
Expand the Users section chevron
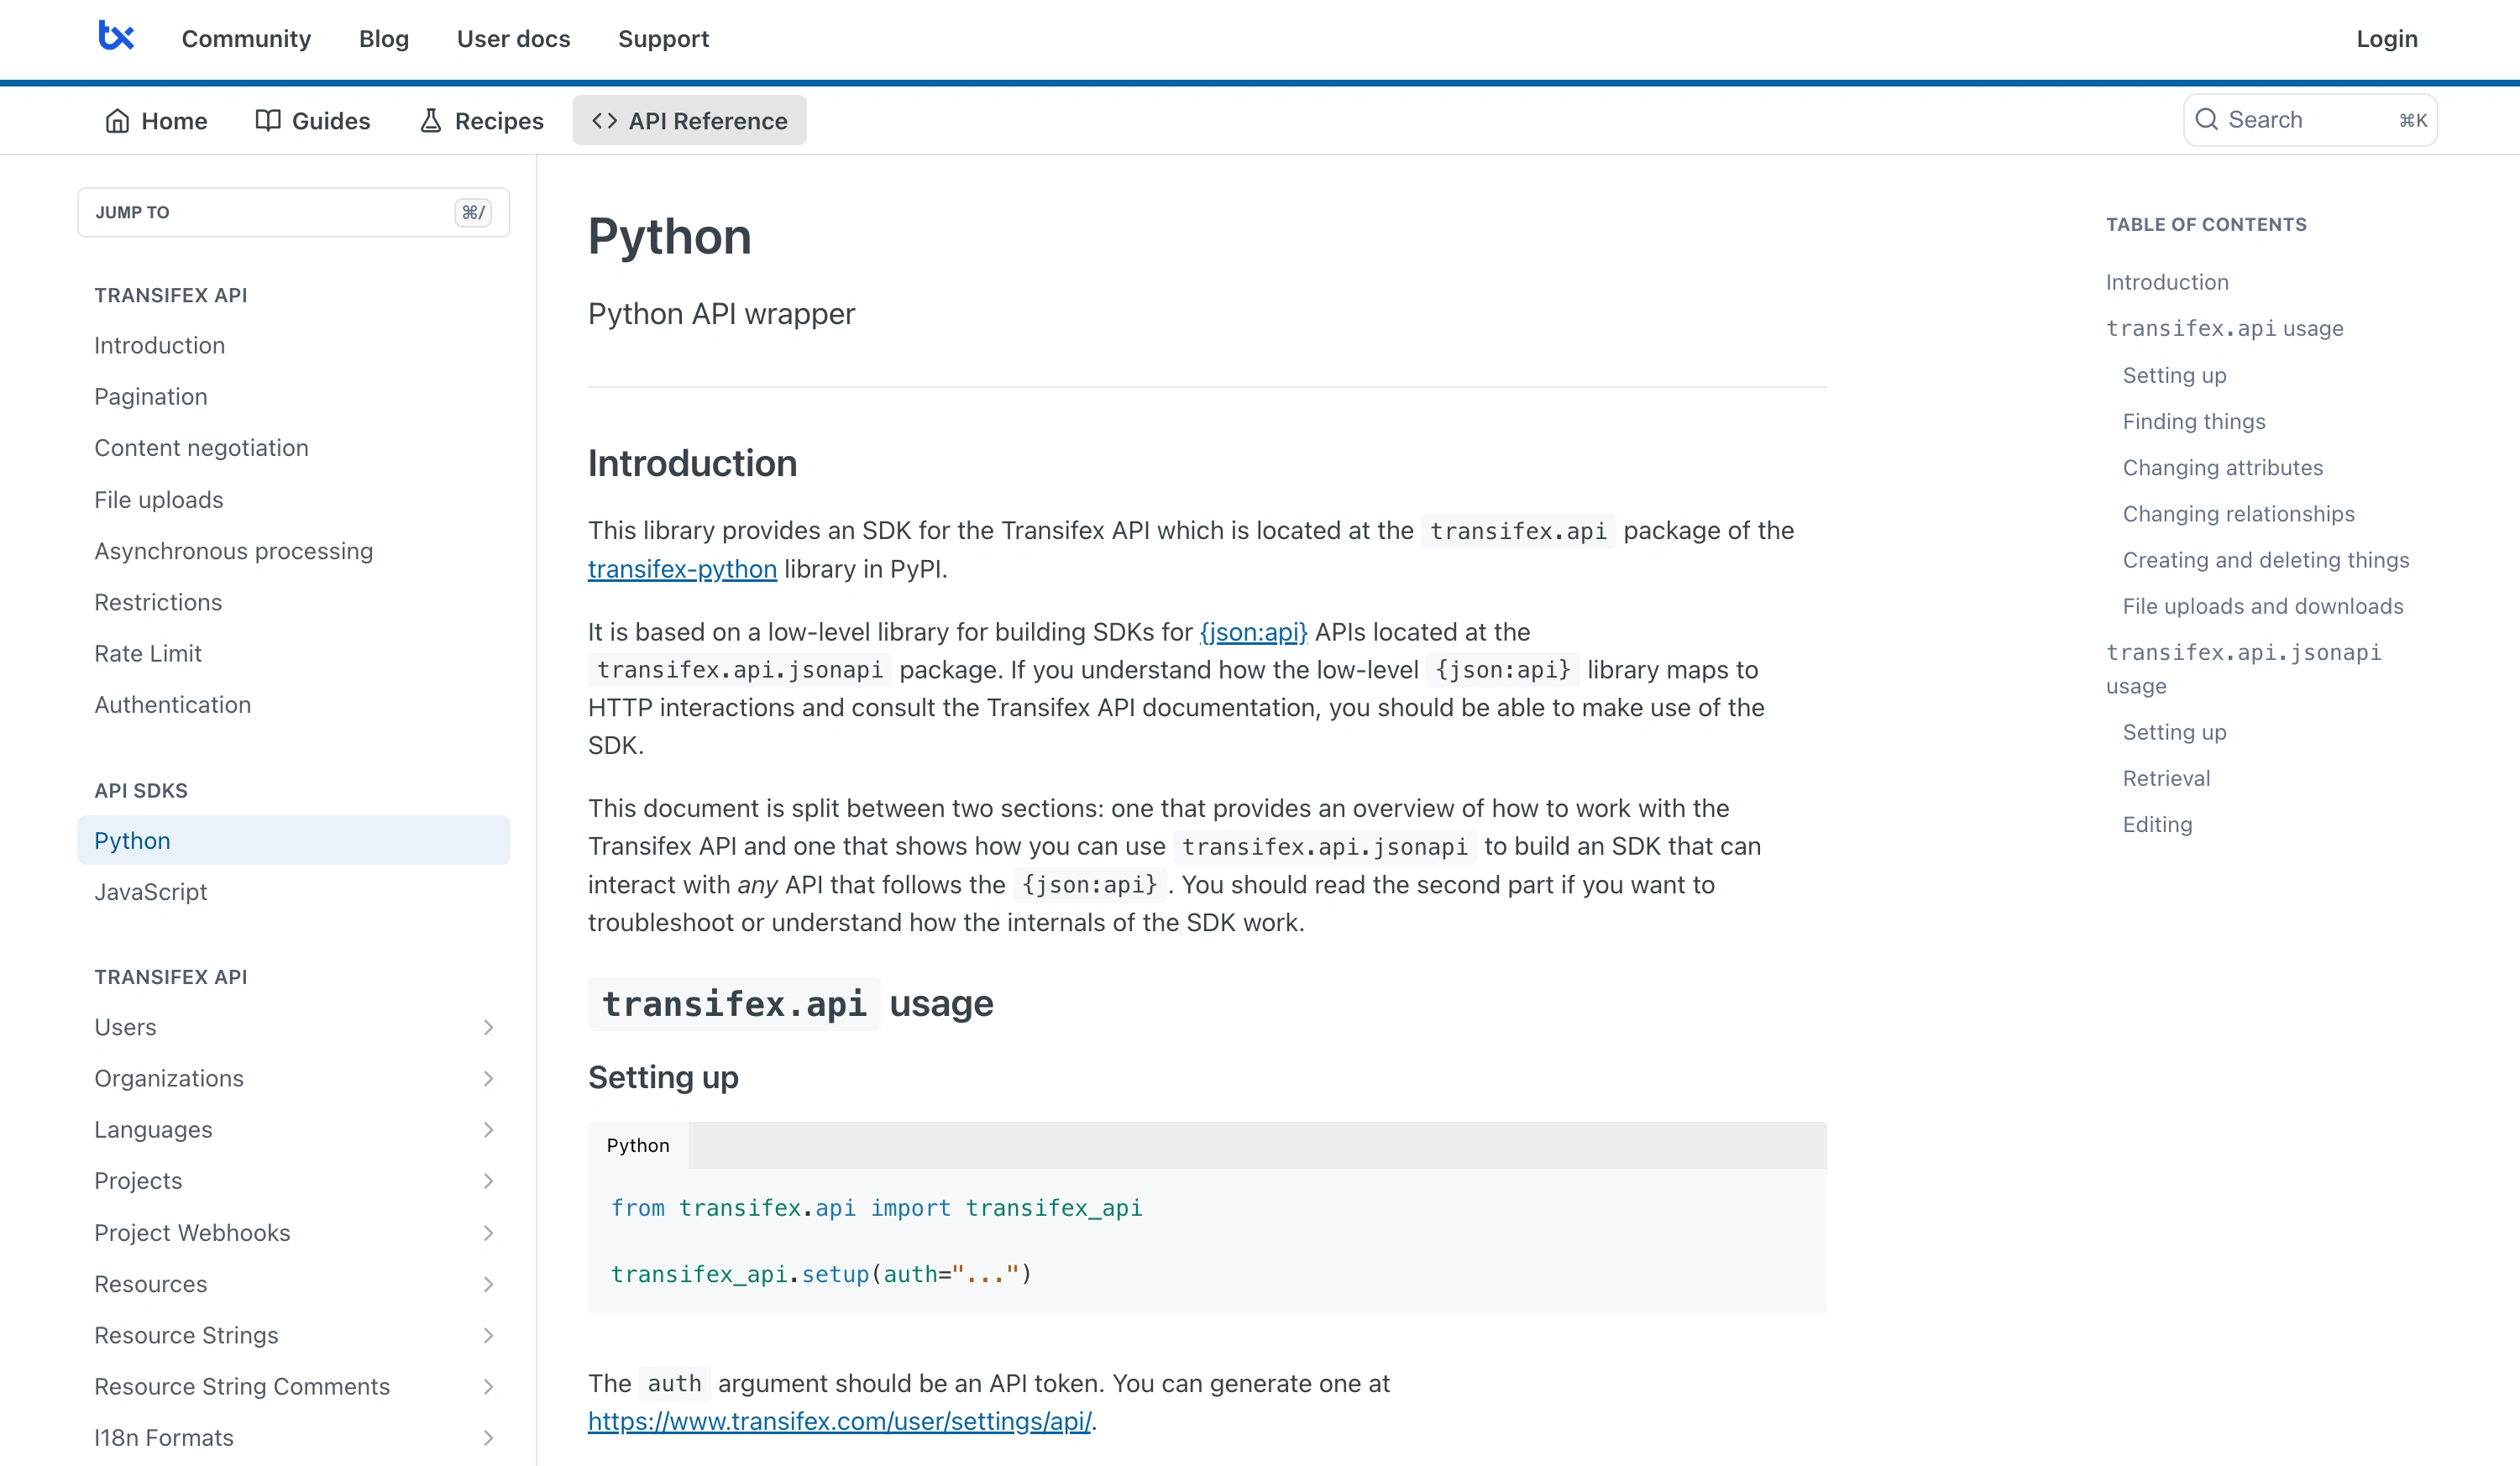[x=488, y=1027]
